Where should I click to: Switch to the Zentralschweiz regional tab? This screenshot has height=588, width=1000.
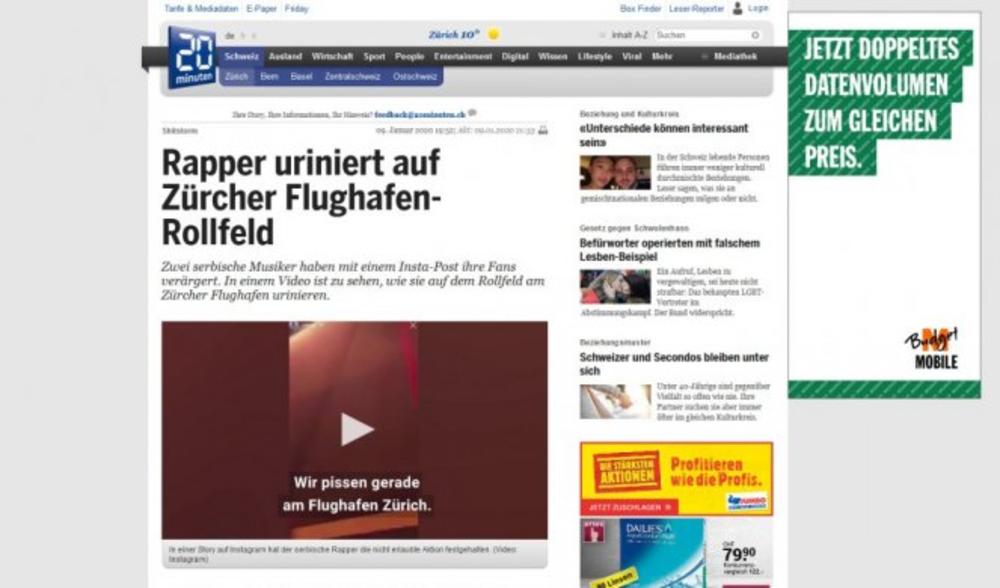pyautogui.click(x=352, y=76)
